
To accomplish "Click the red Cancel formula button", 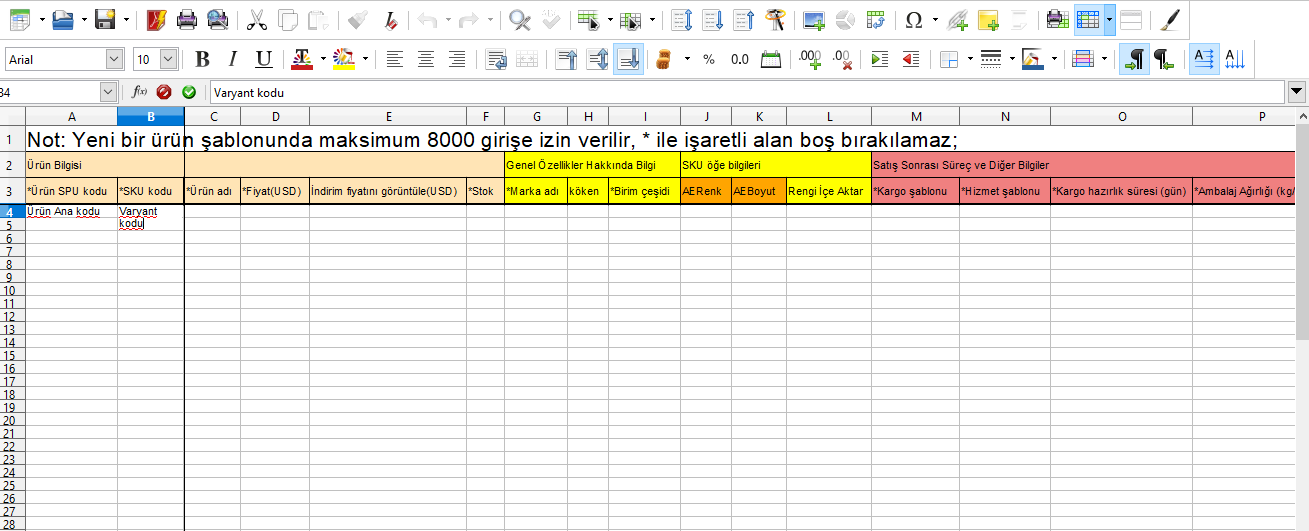I will click(x=164, y=92).
